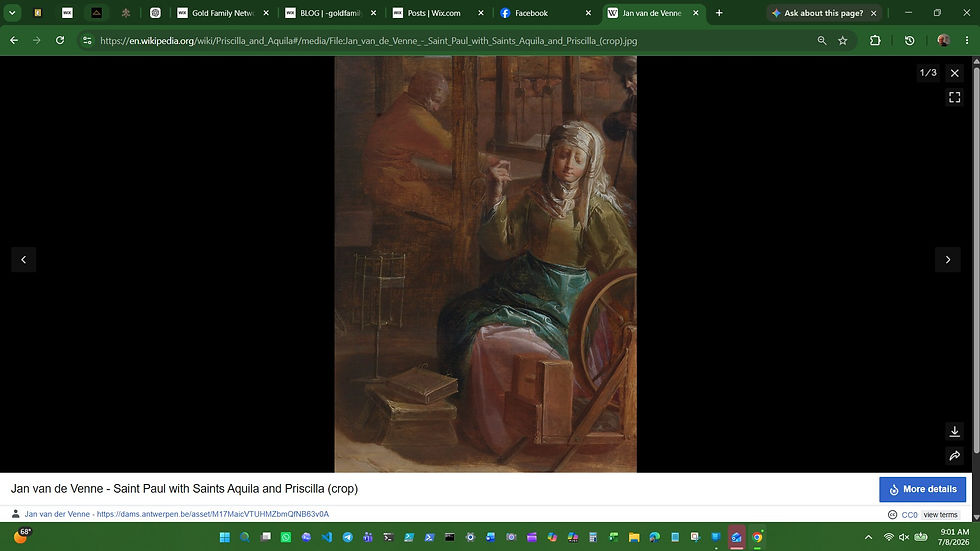Select the pinned triangle-logo tab
Viewport: 980px width, 551px height.
[96, 12]
